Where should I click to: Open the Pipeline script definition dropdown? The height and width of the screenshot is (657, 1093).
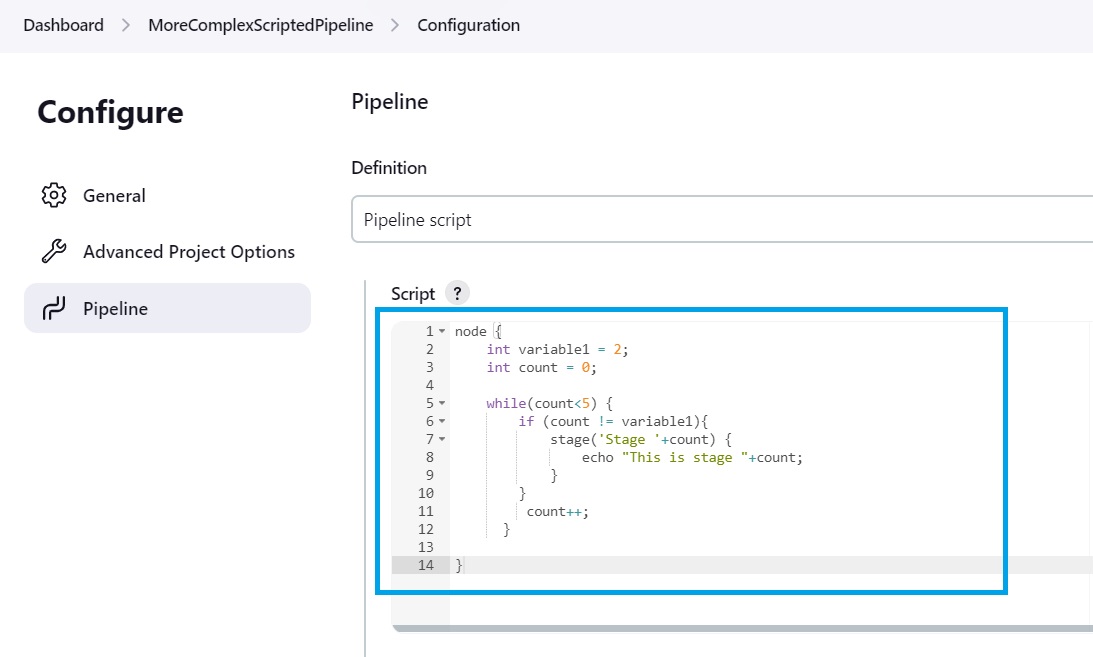tap(722, 219)
